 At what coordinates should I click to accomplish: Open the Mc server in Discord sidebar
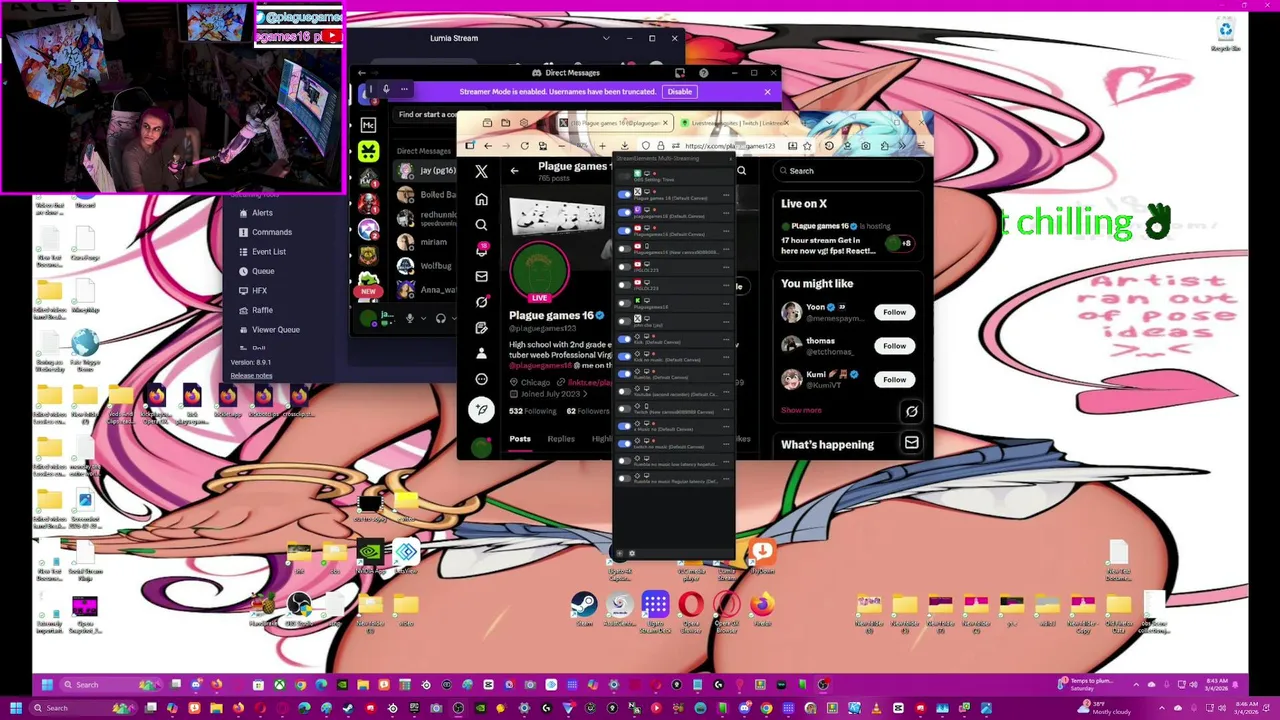pos(368,125)
